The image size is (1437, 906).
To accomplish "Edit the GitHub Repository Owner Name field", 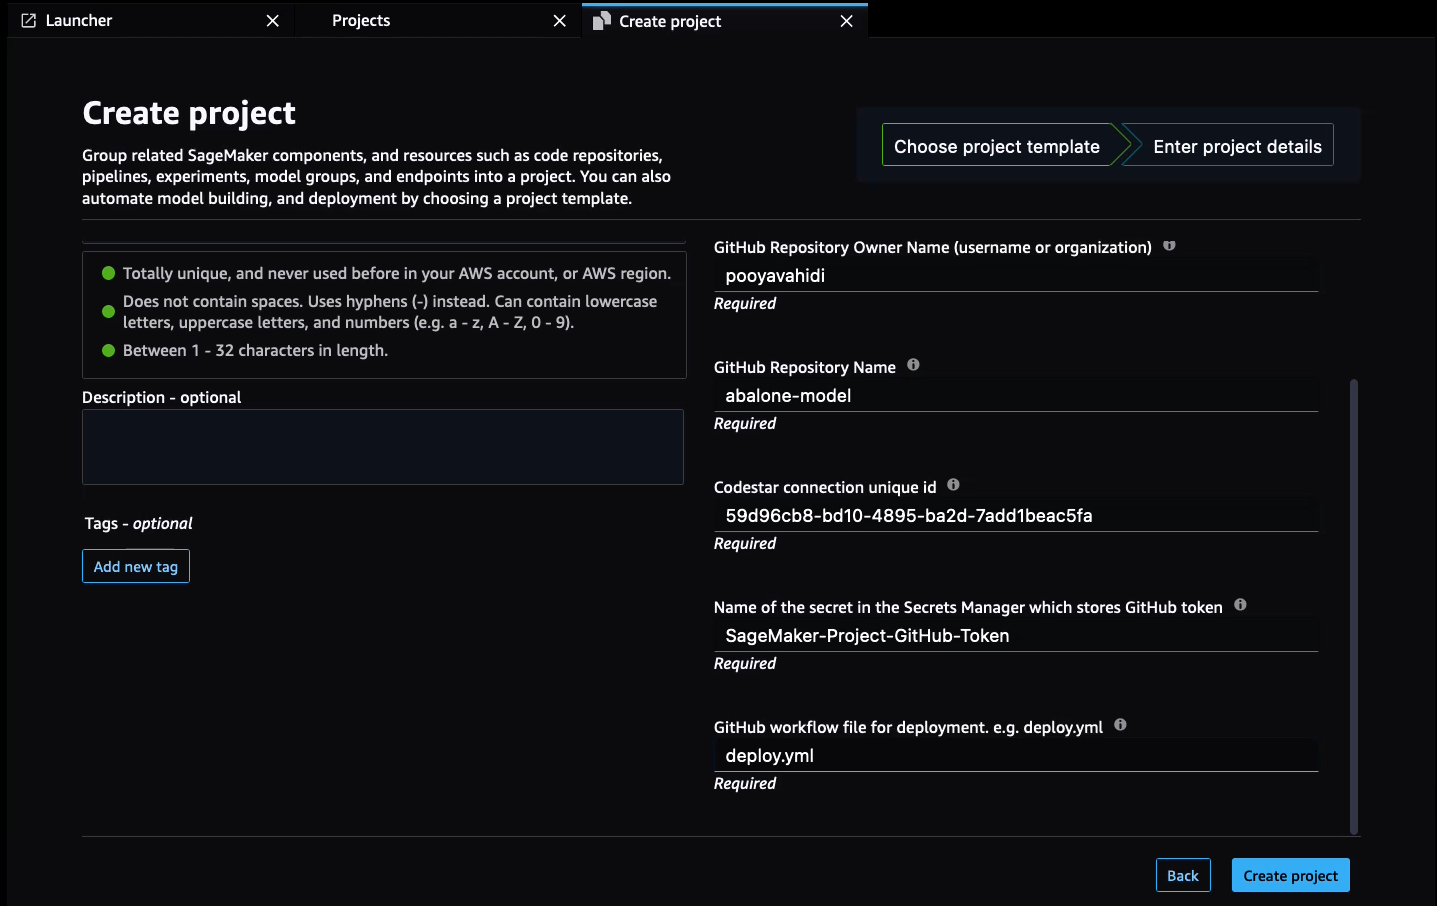I will click(1016, 276).
